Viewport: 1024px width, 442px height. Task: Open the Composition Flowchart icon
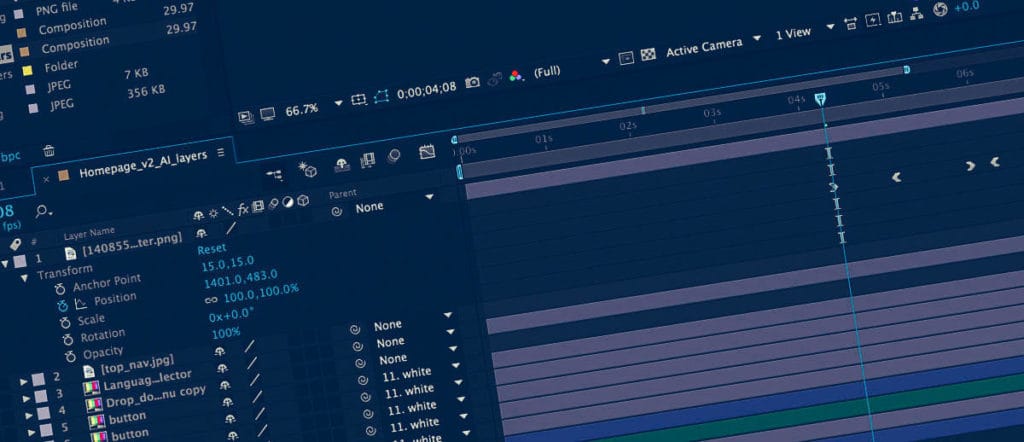pos(917,14)
